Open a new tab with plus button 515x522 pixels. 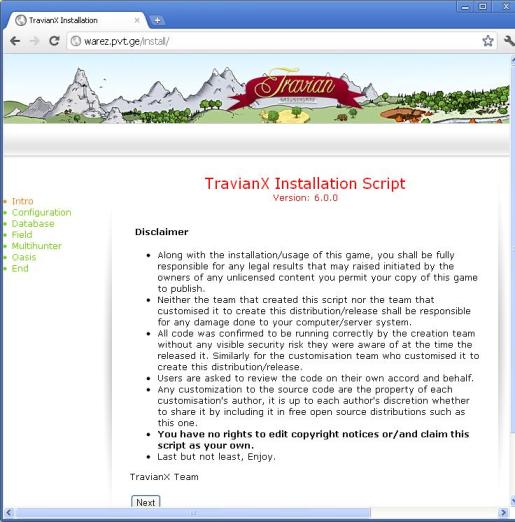click(x=157, y=20)
